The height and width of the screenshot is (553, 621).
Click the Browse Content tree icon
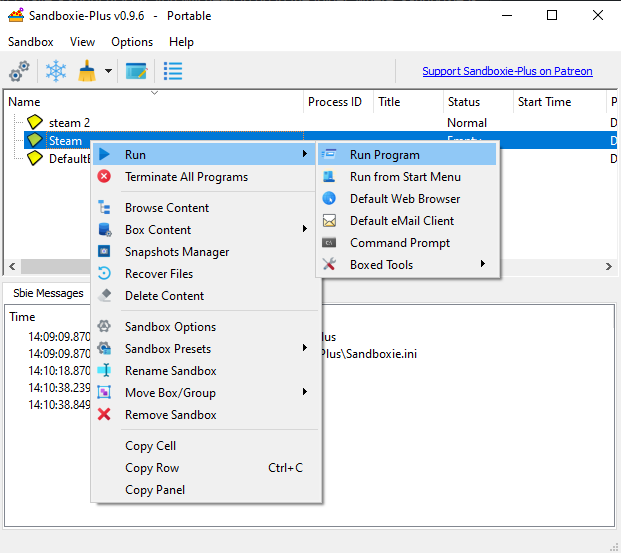(x=104, y=207)
